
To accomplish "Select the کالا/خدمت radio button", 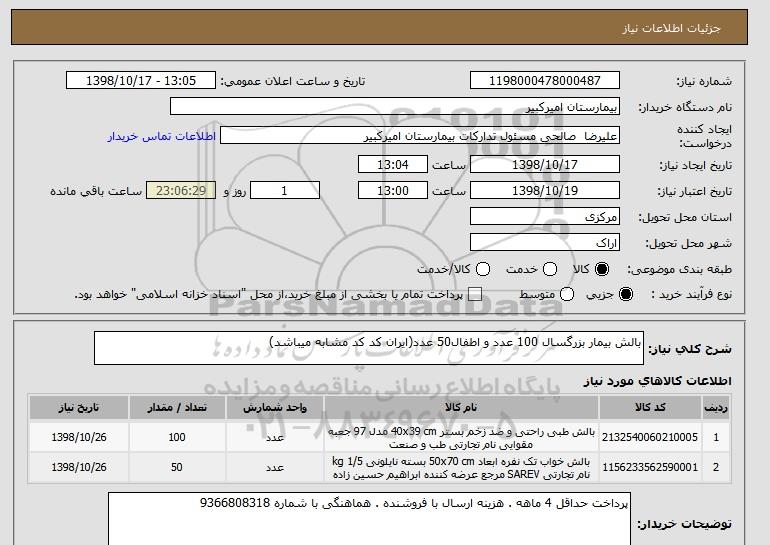I will click(x=483, y=269).
